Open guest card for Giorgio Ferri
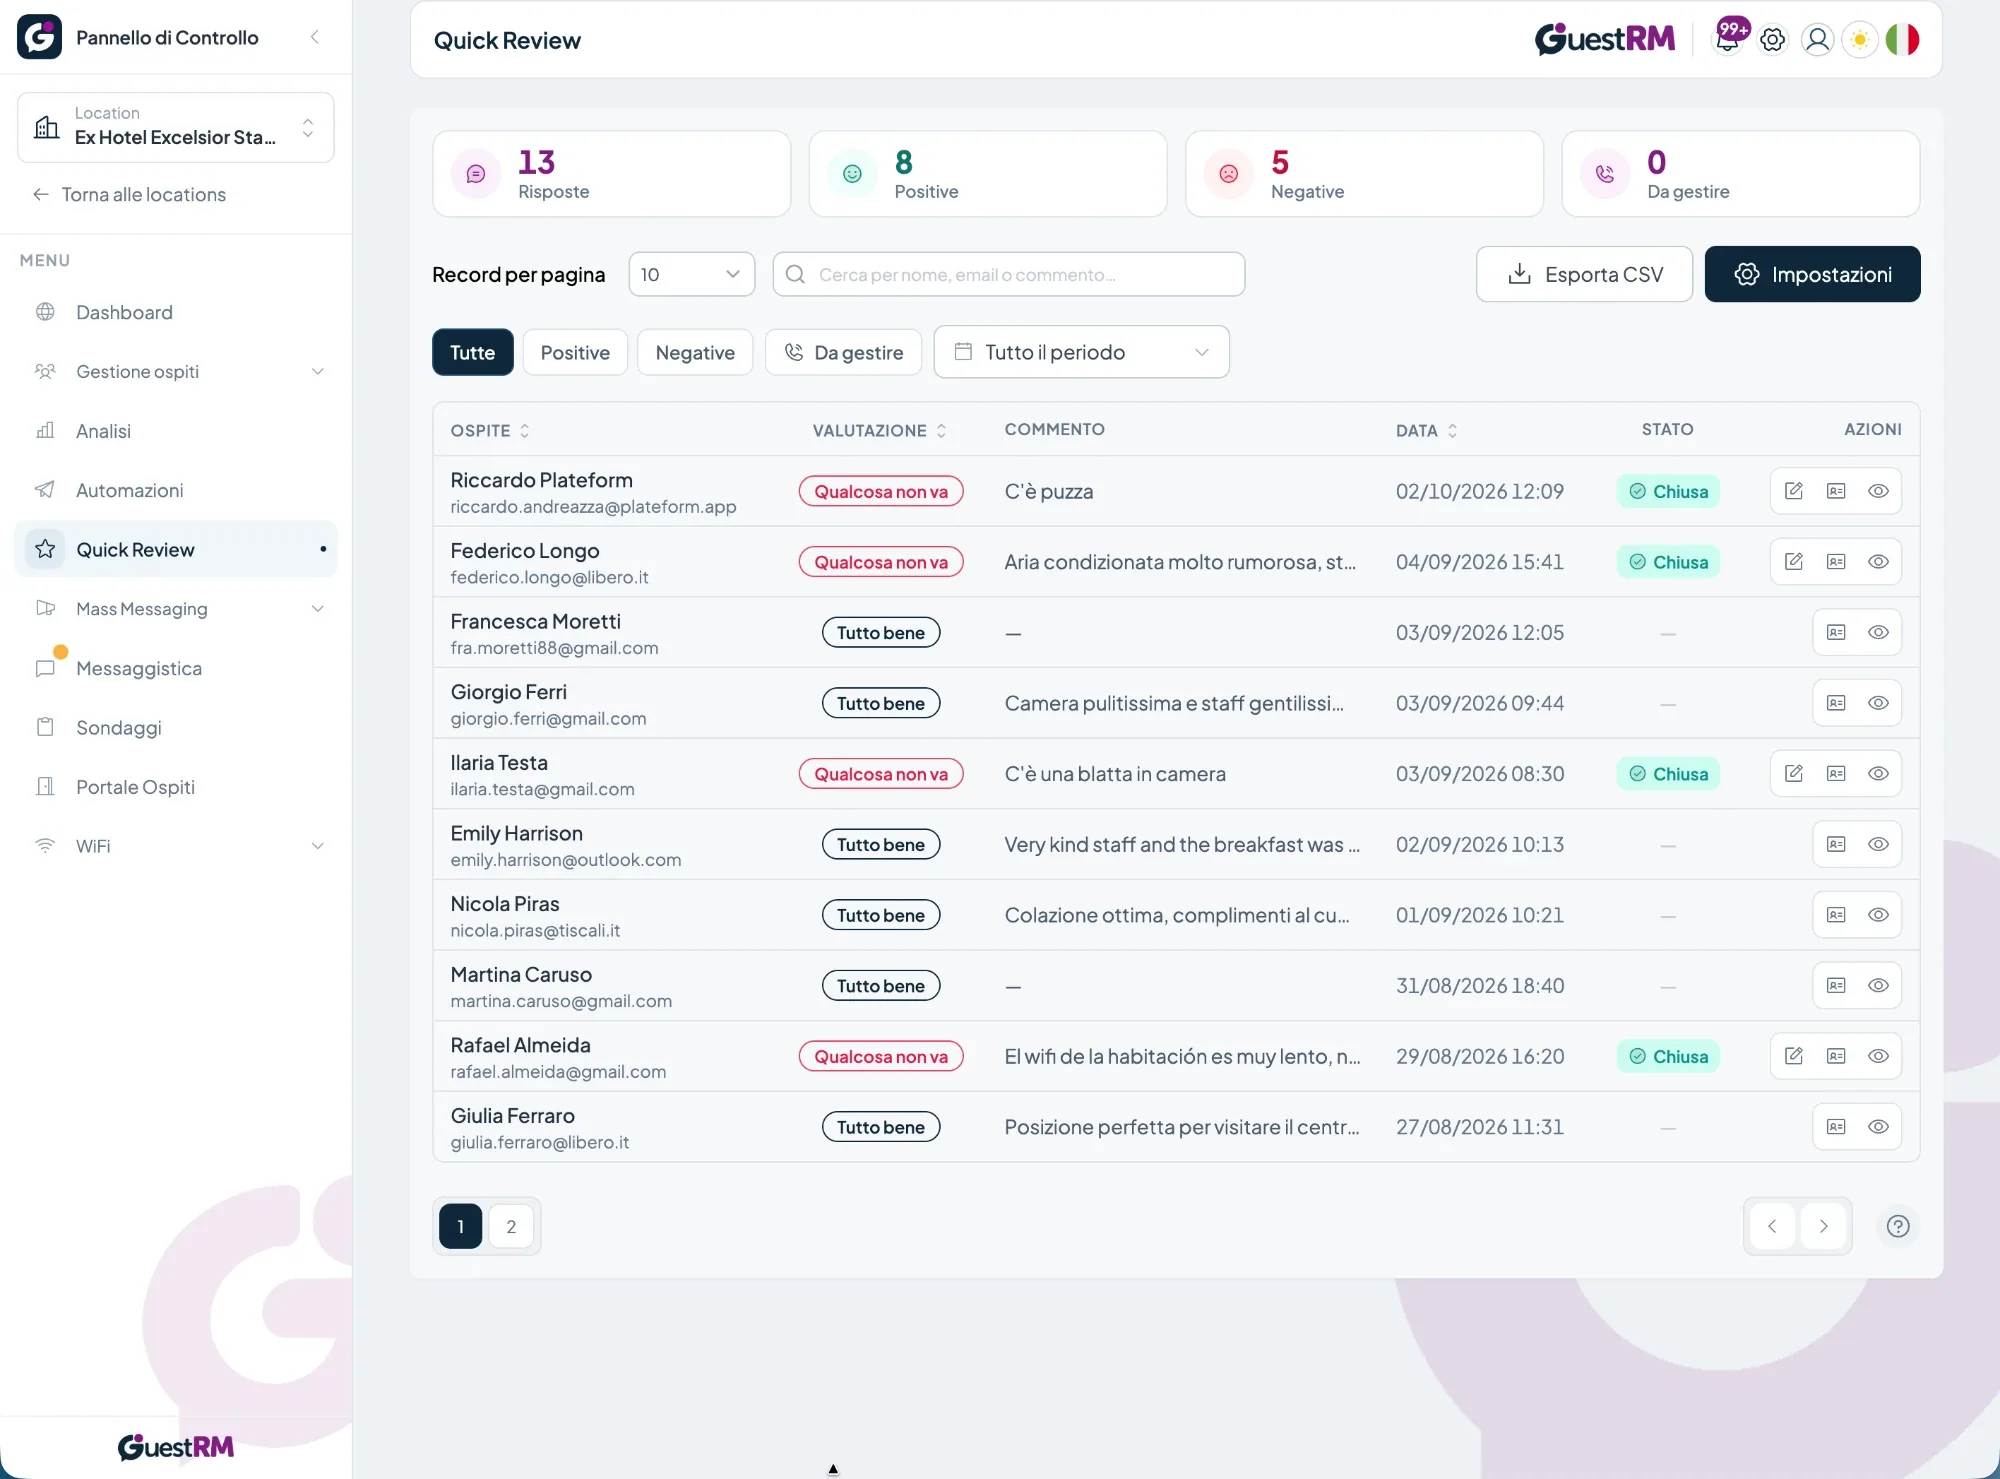2000x1479 pixels. coord(1836,703)
